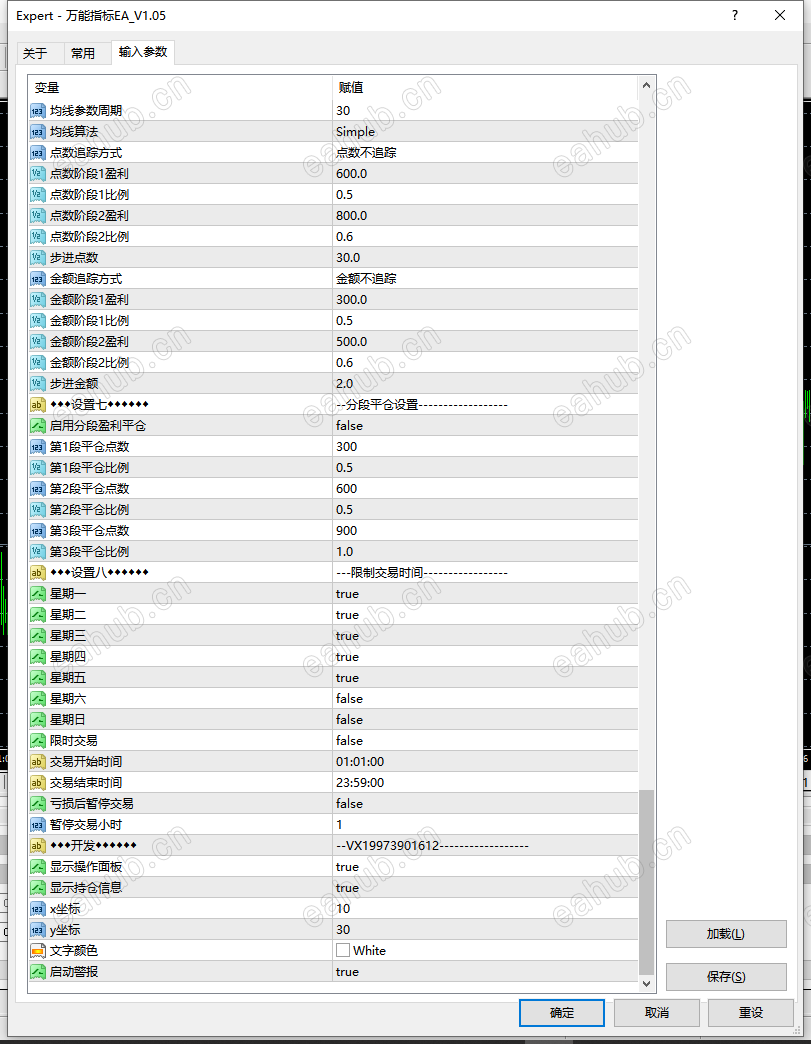Select the icon of 暂停交易小时 row
This screenshot has width=811, height=1044.
tap(38, 825)
